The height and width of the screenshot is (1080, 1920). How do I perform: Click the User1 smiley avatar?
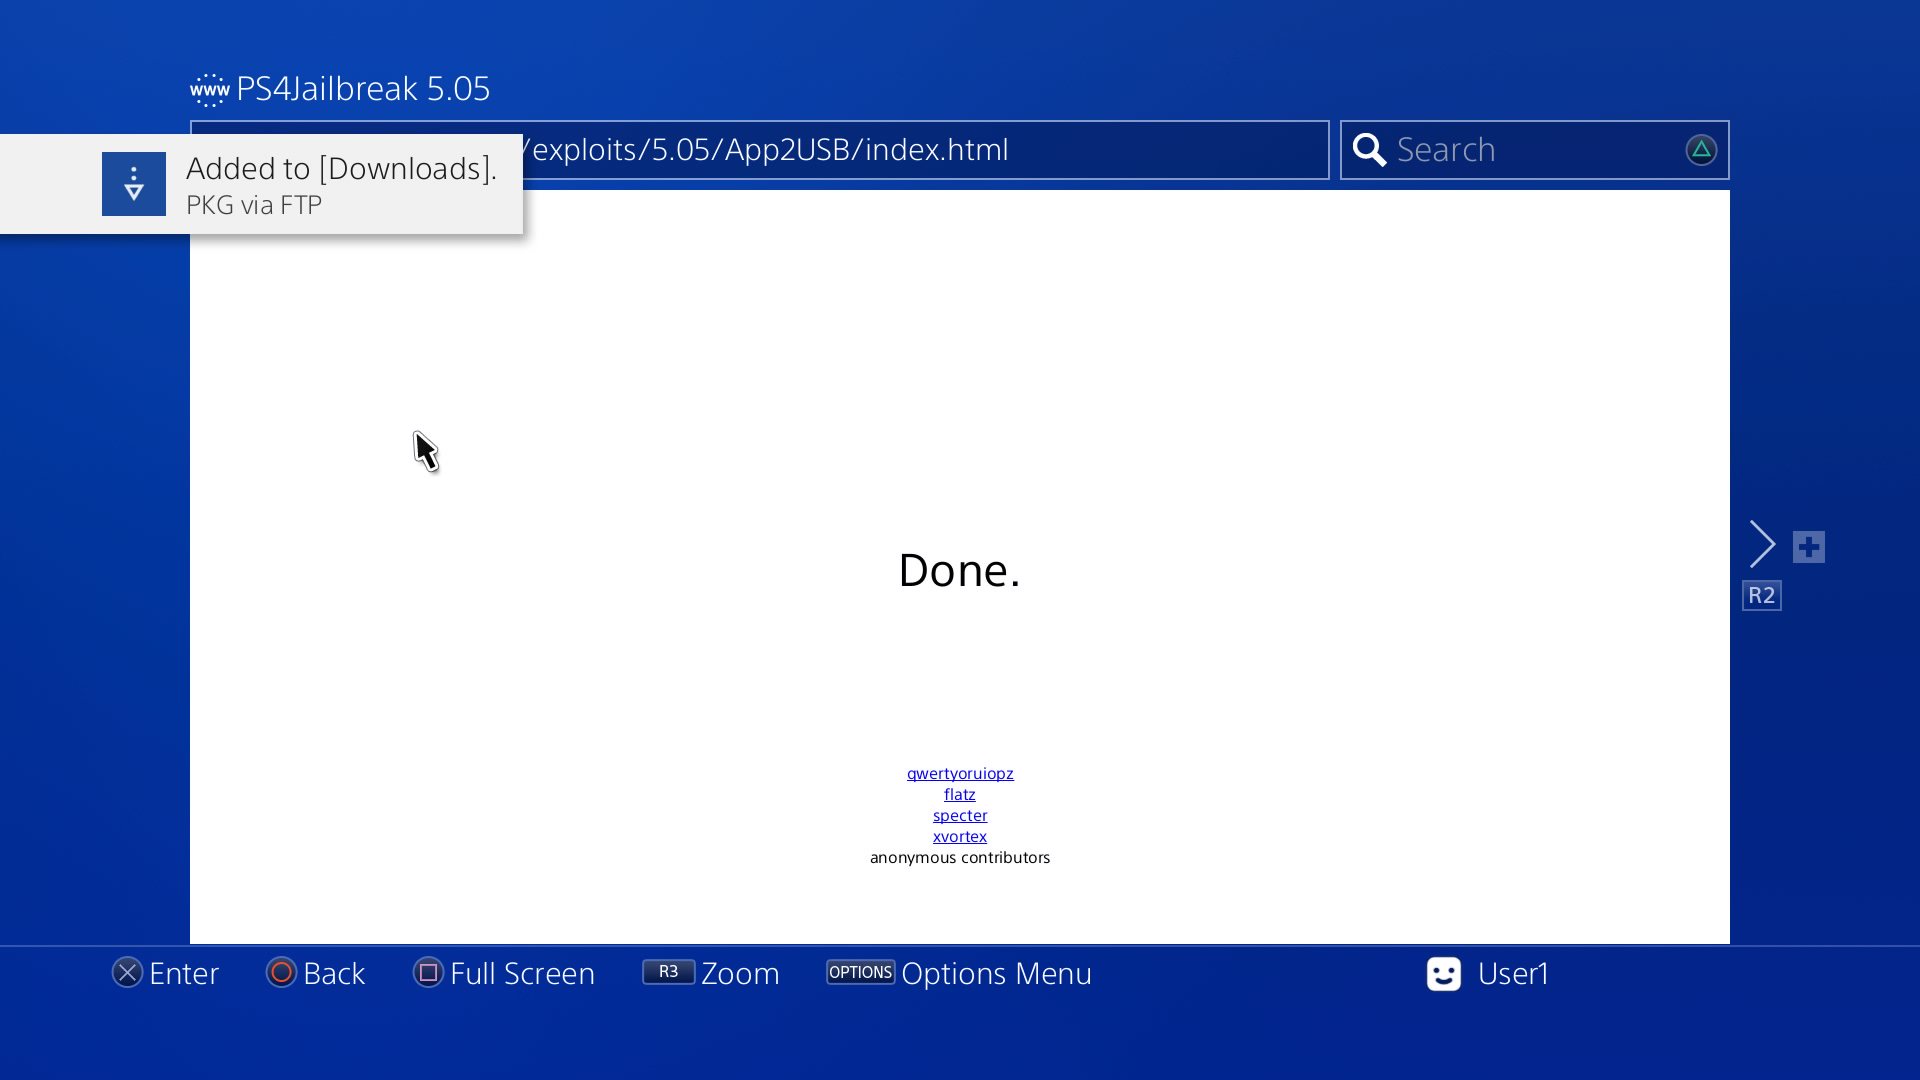coord(1444,974)
